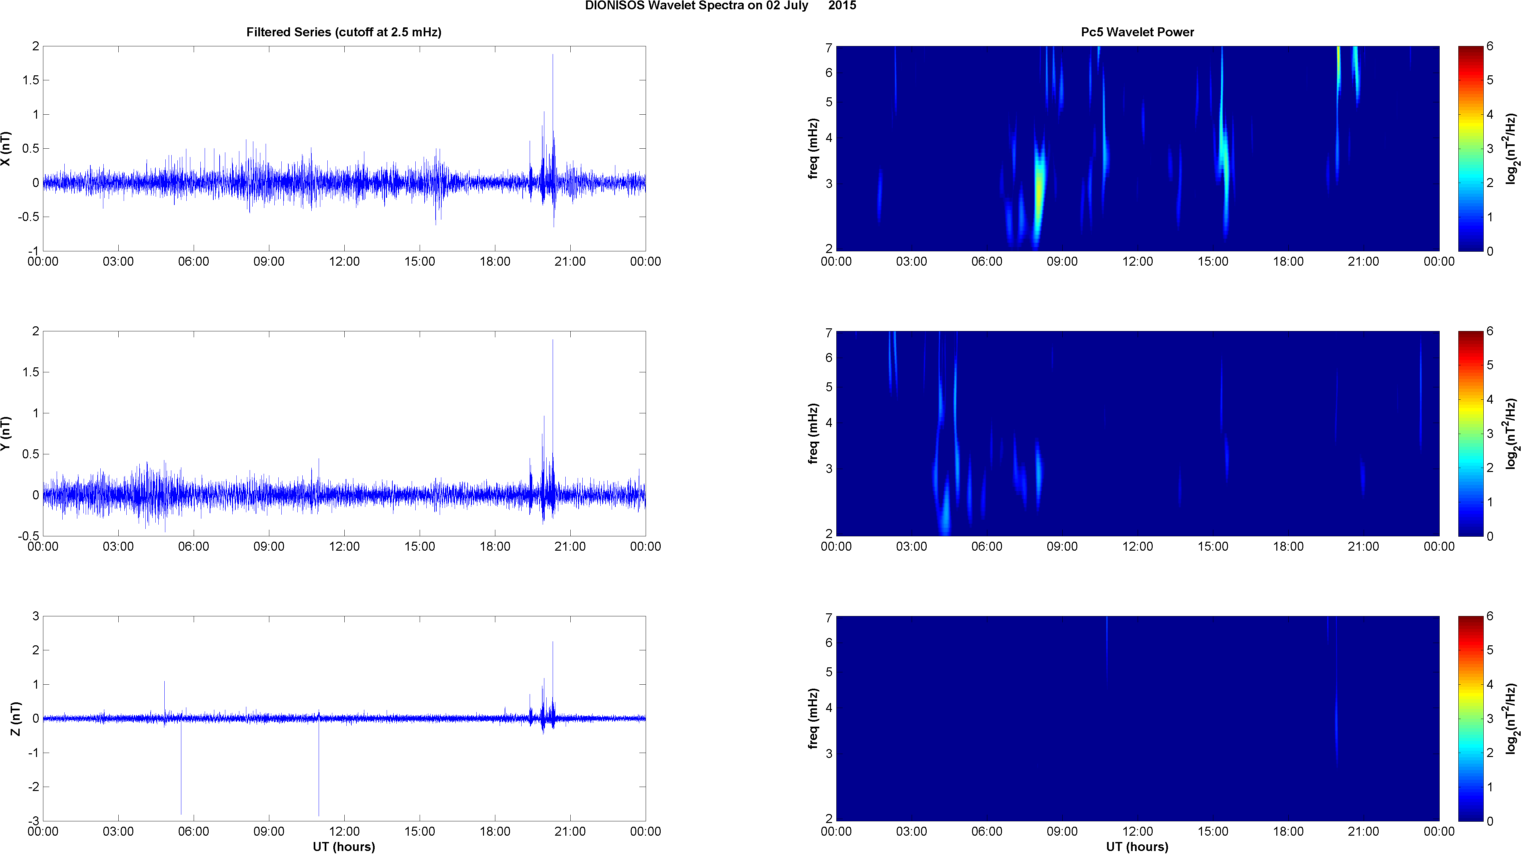Click 'freq (mHz)' label of top wavelet spectrum

(x=814, y=149)
